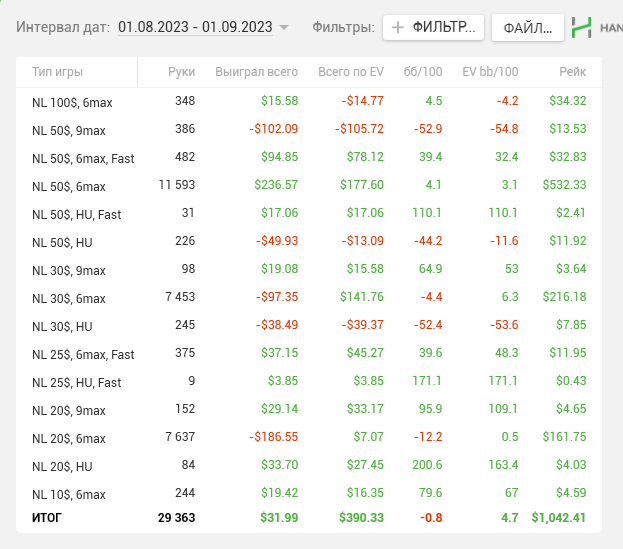Image resolution: width=623 pixels, height=549 pixels.
Task: Sort by Руки column header
Action: (x=181, y=72)
